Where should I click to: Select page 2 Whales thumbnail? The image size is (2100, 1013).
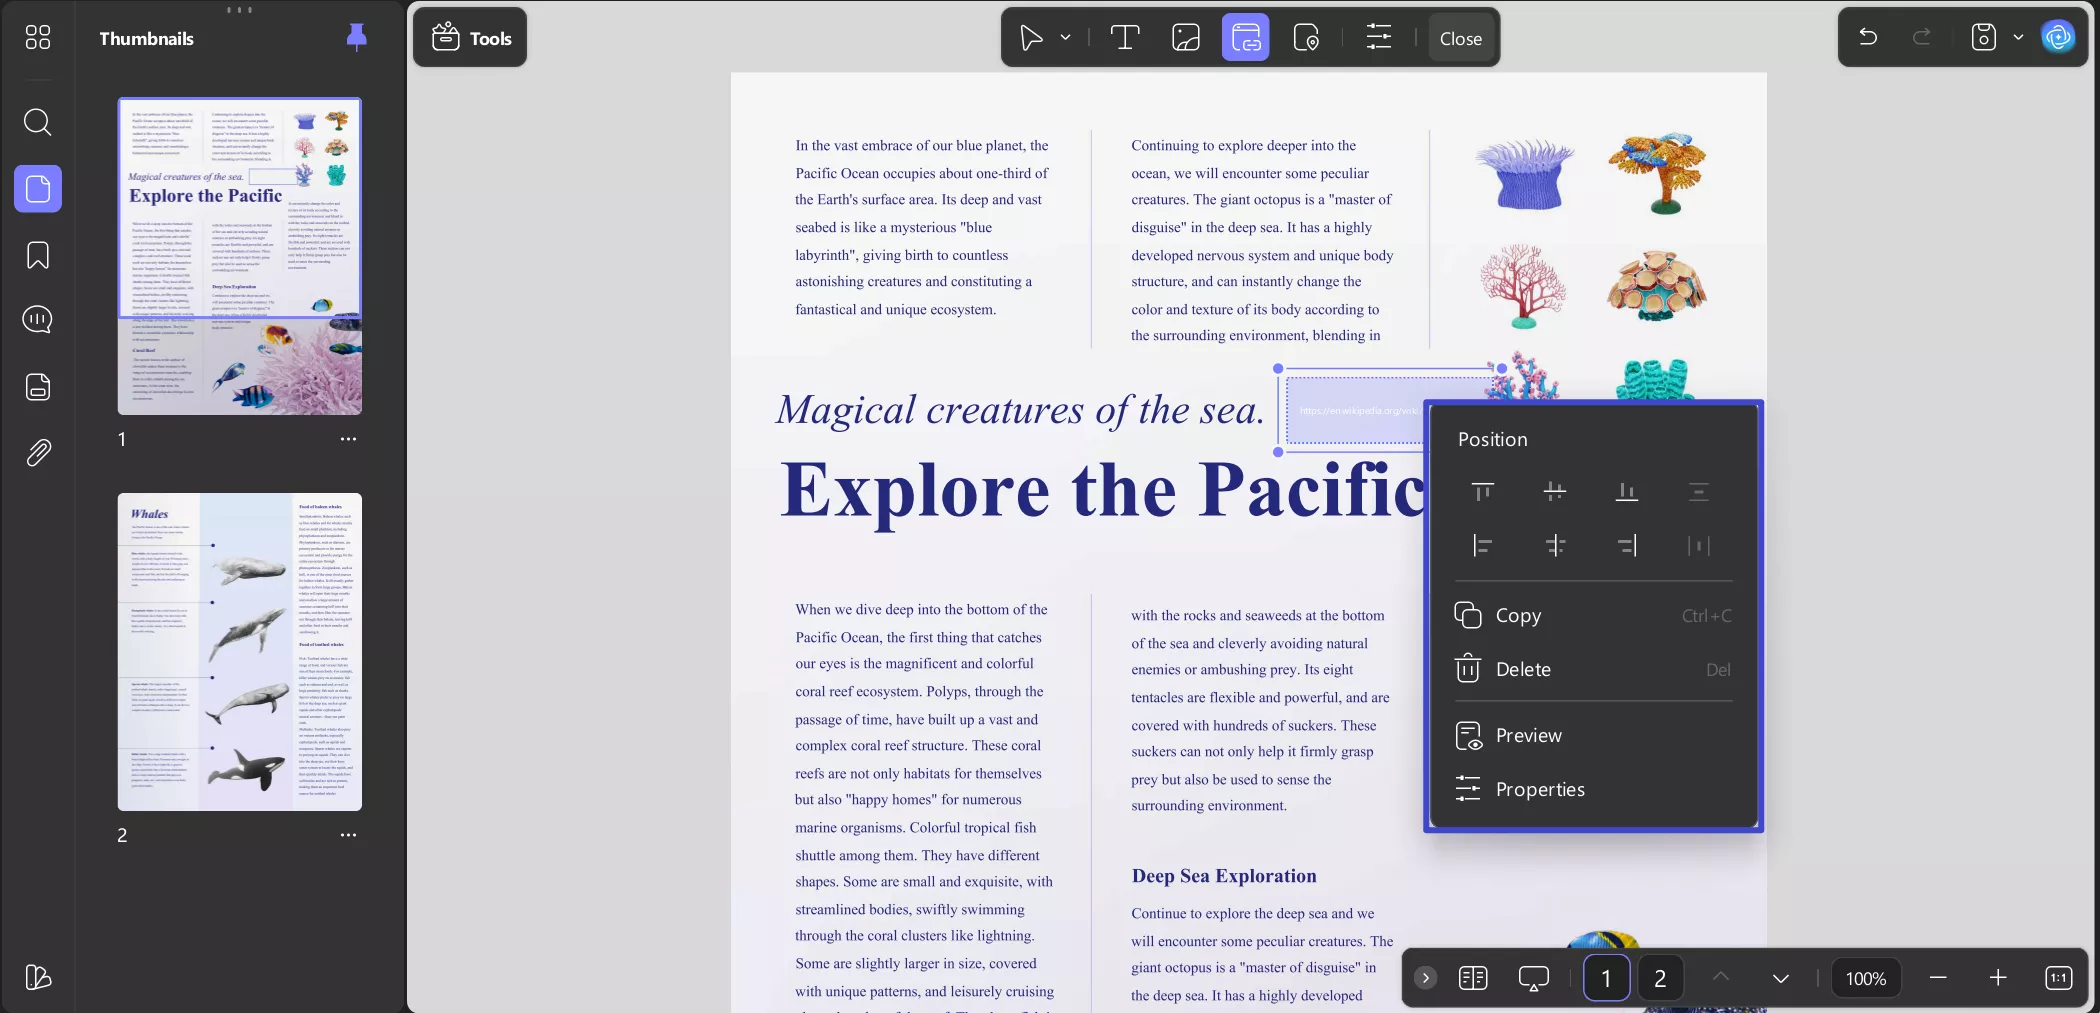tap(240, 651)
